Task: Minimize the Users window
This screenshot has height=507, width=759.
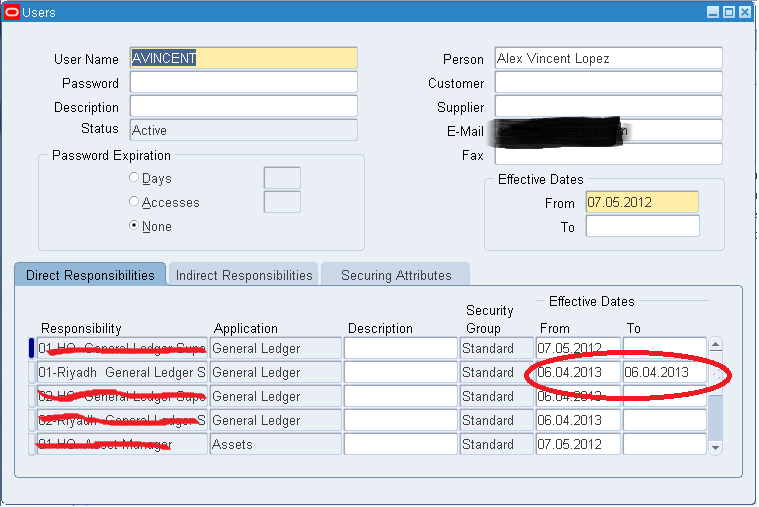Action: coord(713,12)
